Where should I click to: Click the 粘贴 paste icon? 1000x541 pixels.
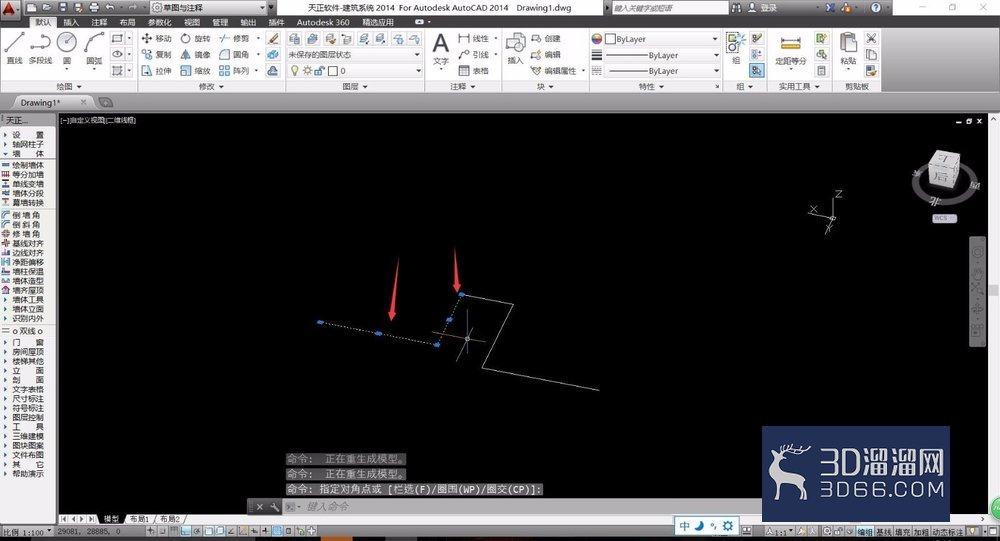pyautogui.click(x=848, y=49)
